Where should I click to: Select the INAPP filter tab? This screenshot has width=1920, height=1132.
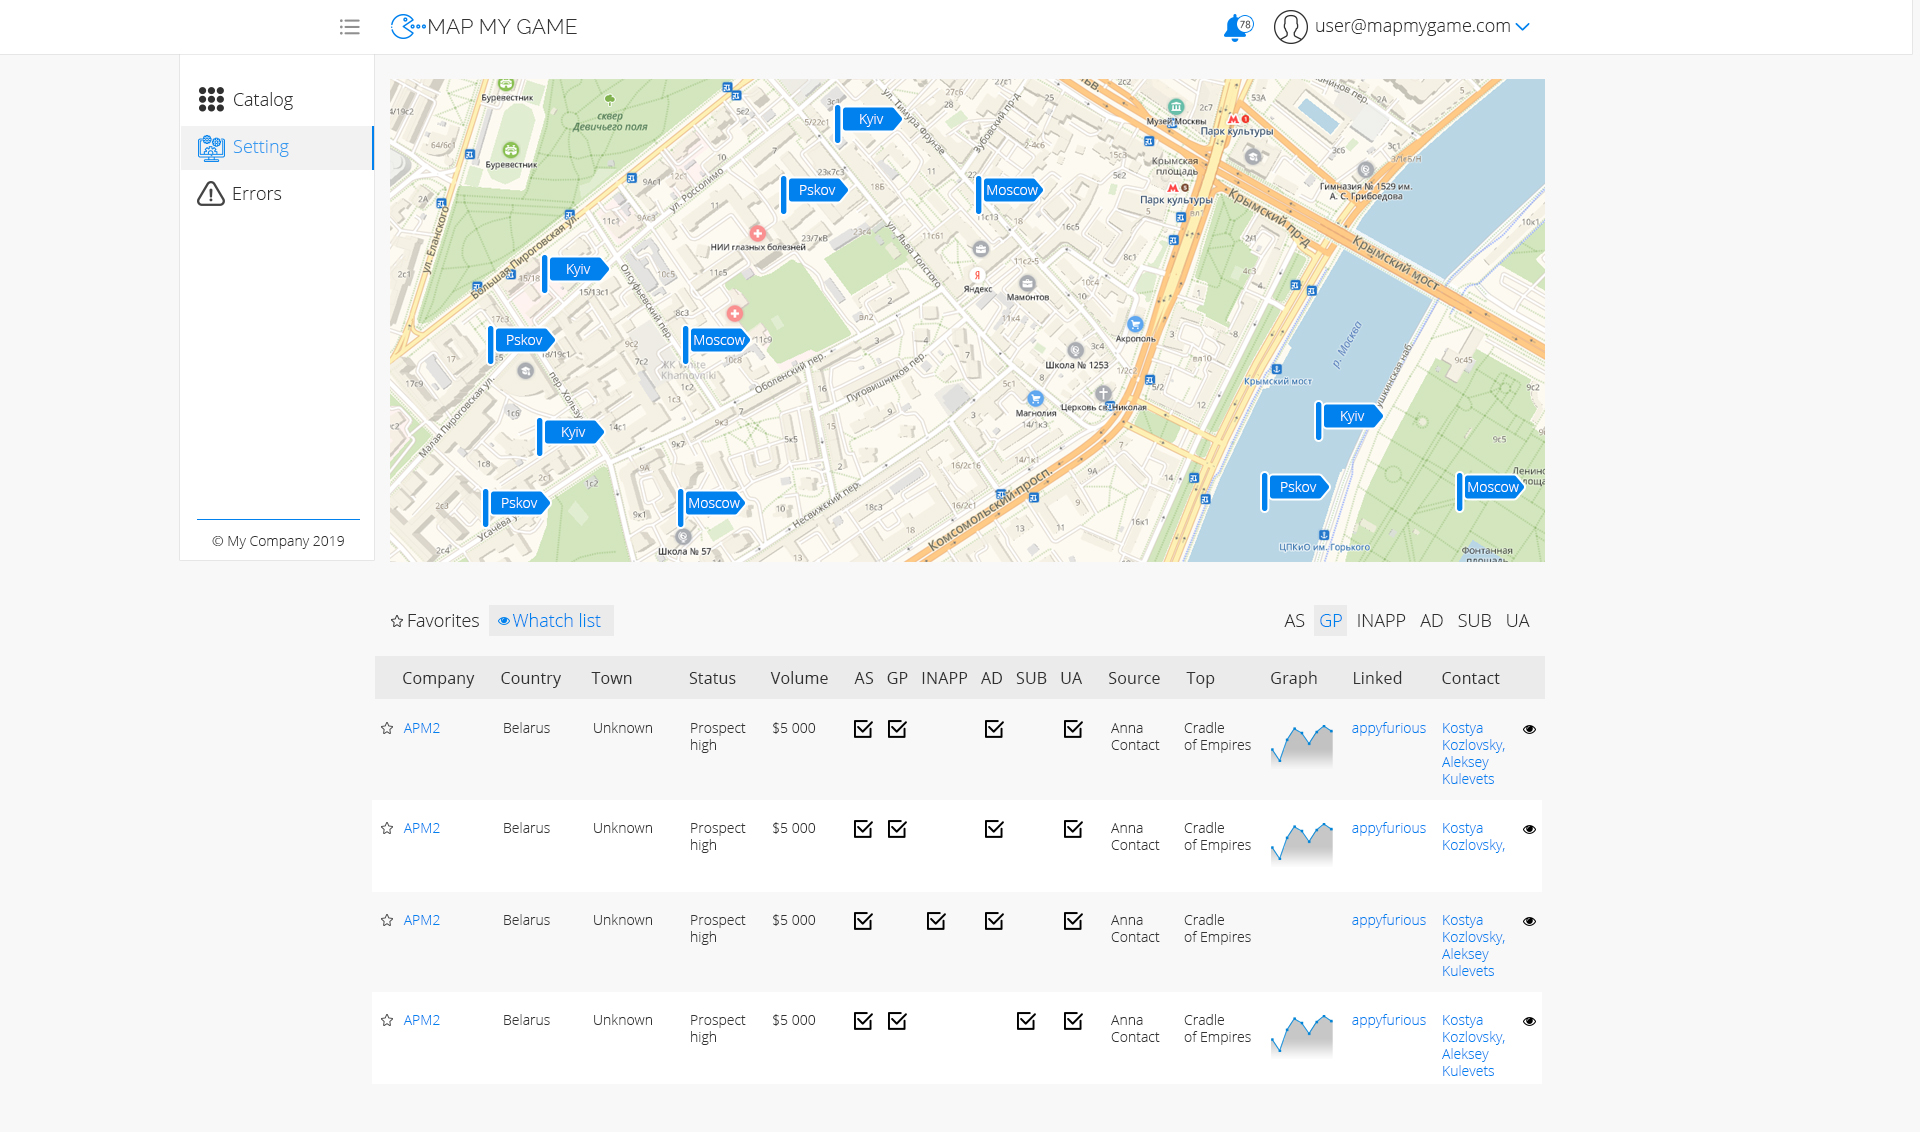[x=1381, y=621]
